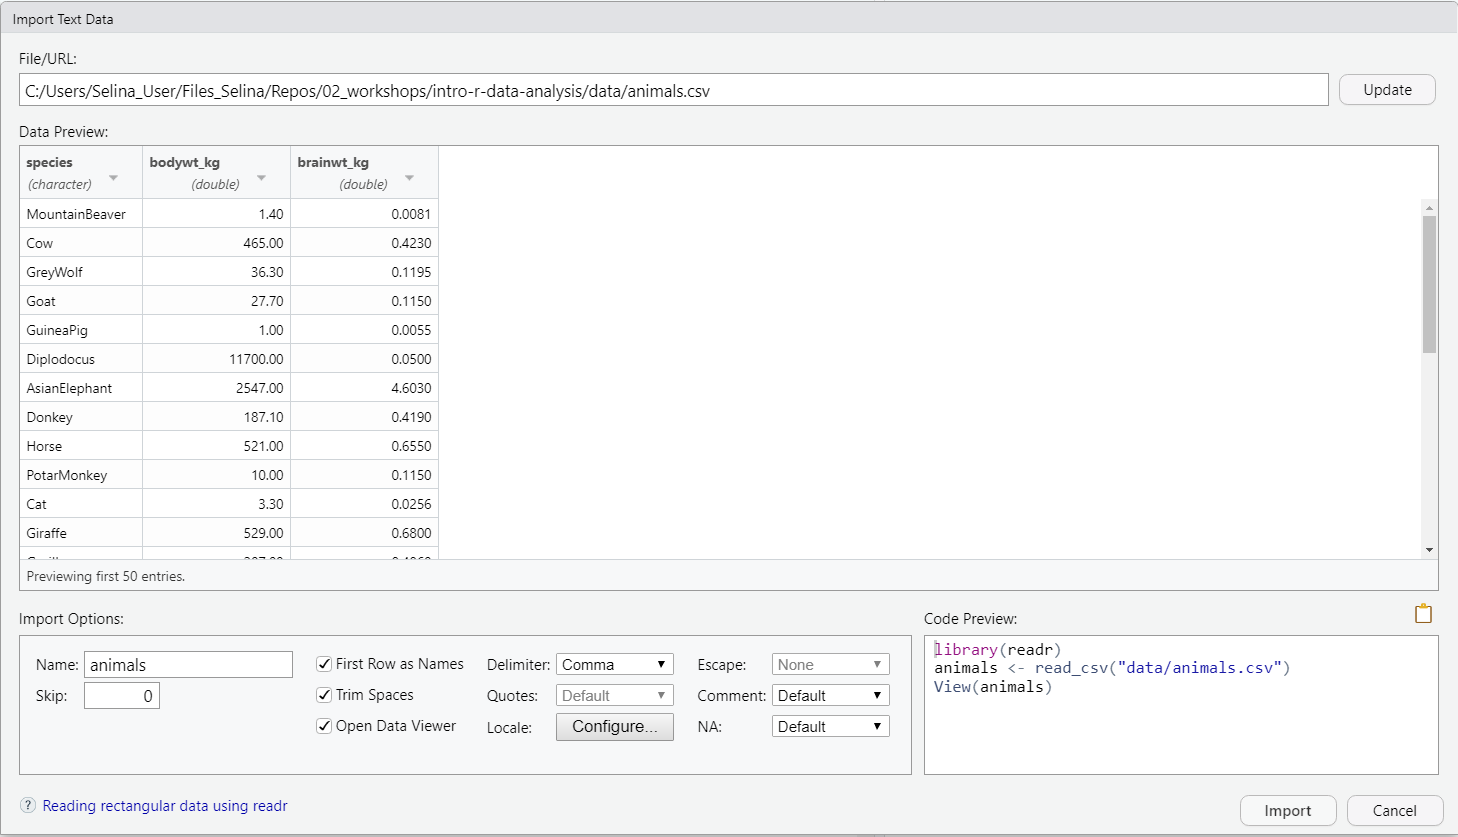1458x837 pixels.
Task: Open Reading rectangular data using readr link
Action: pos(165,806)
